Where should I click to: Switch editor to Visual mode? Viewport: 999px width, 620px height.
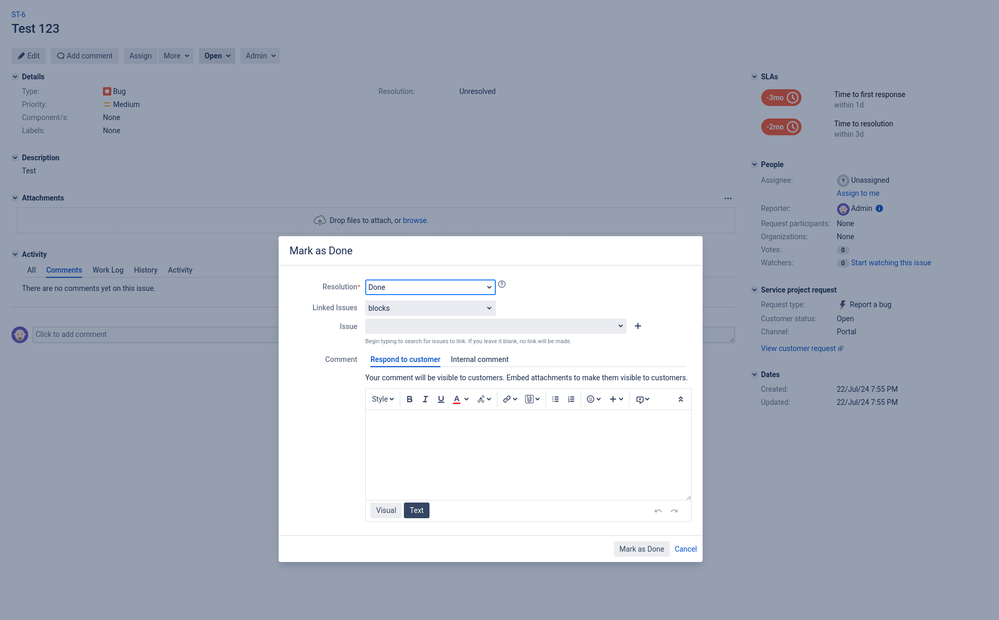(x=385, y=510)
